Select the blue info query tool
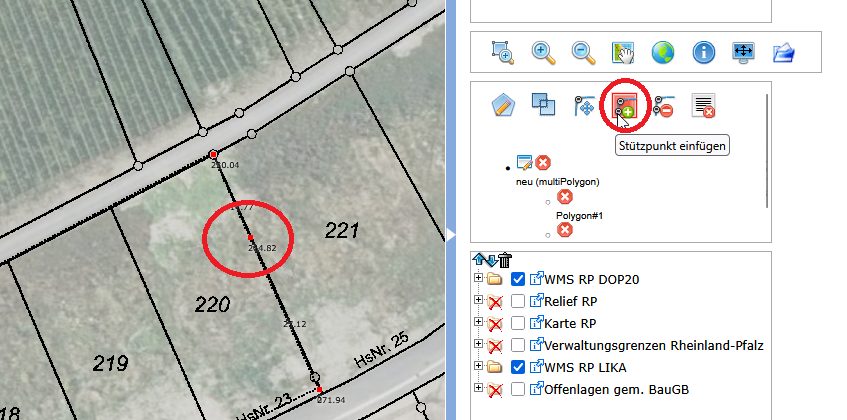 pos(703,52)
